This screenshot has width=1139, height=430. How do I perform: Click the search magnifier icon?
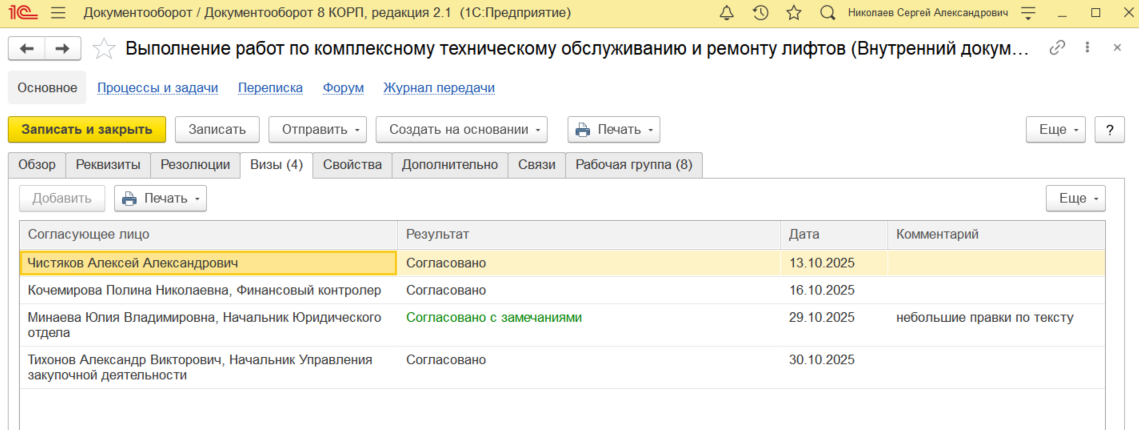pyautogui.click(x=827, y=13)
